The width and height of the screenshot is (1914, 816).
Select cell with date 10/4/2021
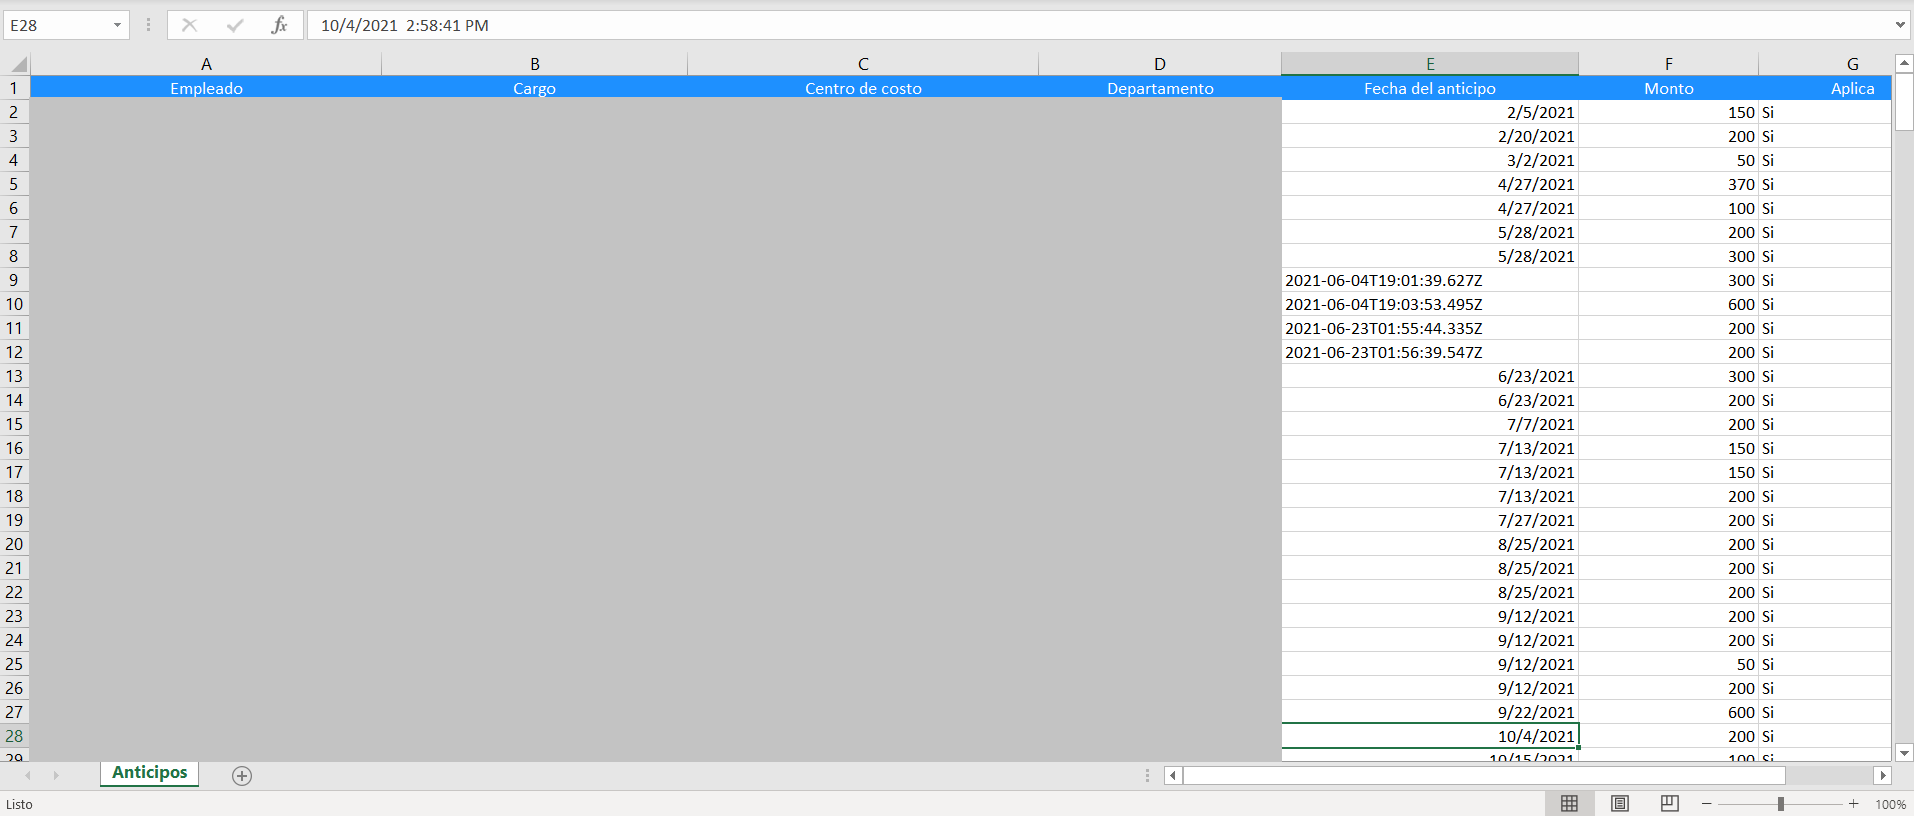[x=1430, y=736]
